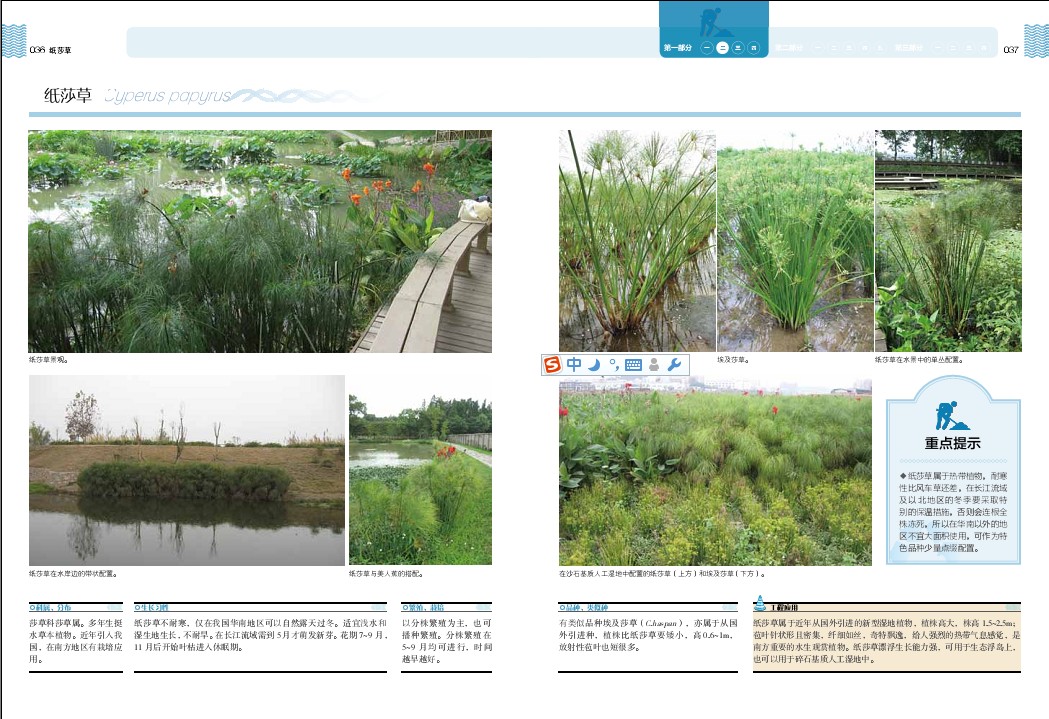Viewport: 1049px width, 719px height.
Task: Select the 第一部分 section tab
Action: pyautogui.click(x=677, y=47)
